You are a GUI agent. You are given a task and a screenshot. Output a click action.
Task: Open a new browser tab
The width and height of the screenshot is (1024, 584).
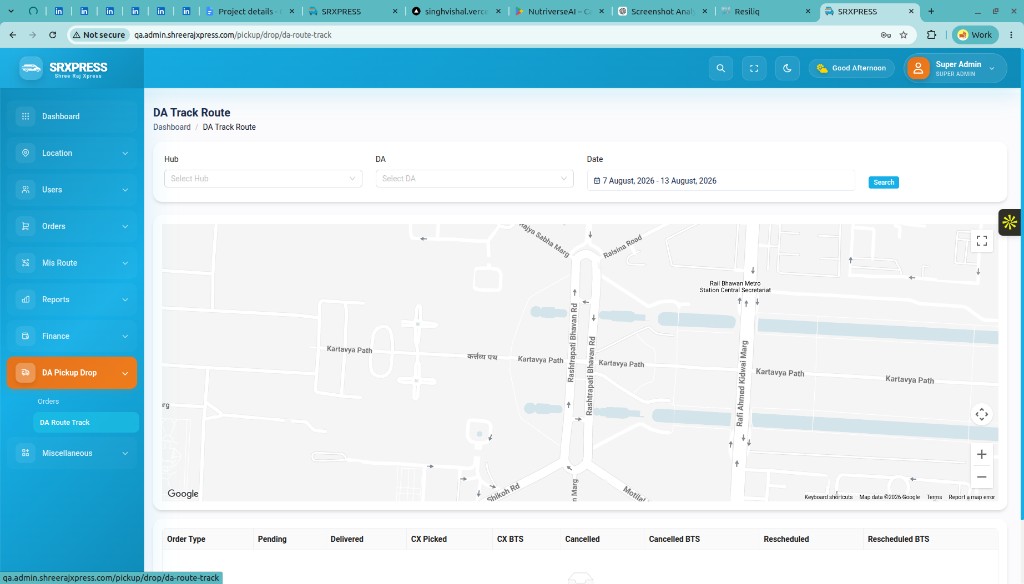click(931, 11)
